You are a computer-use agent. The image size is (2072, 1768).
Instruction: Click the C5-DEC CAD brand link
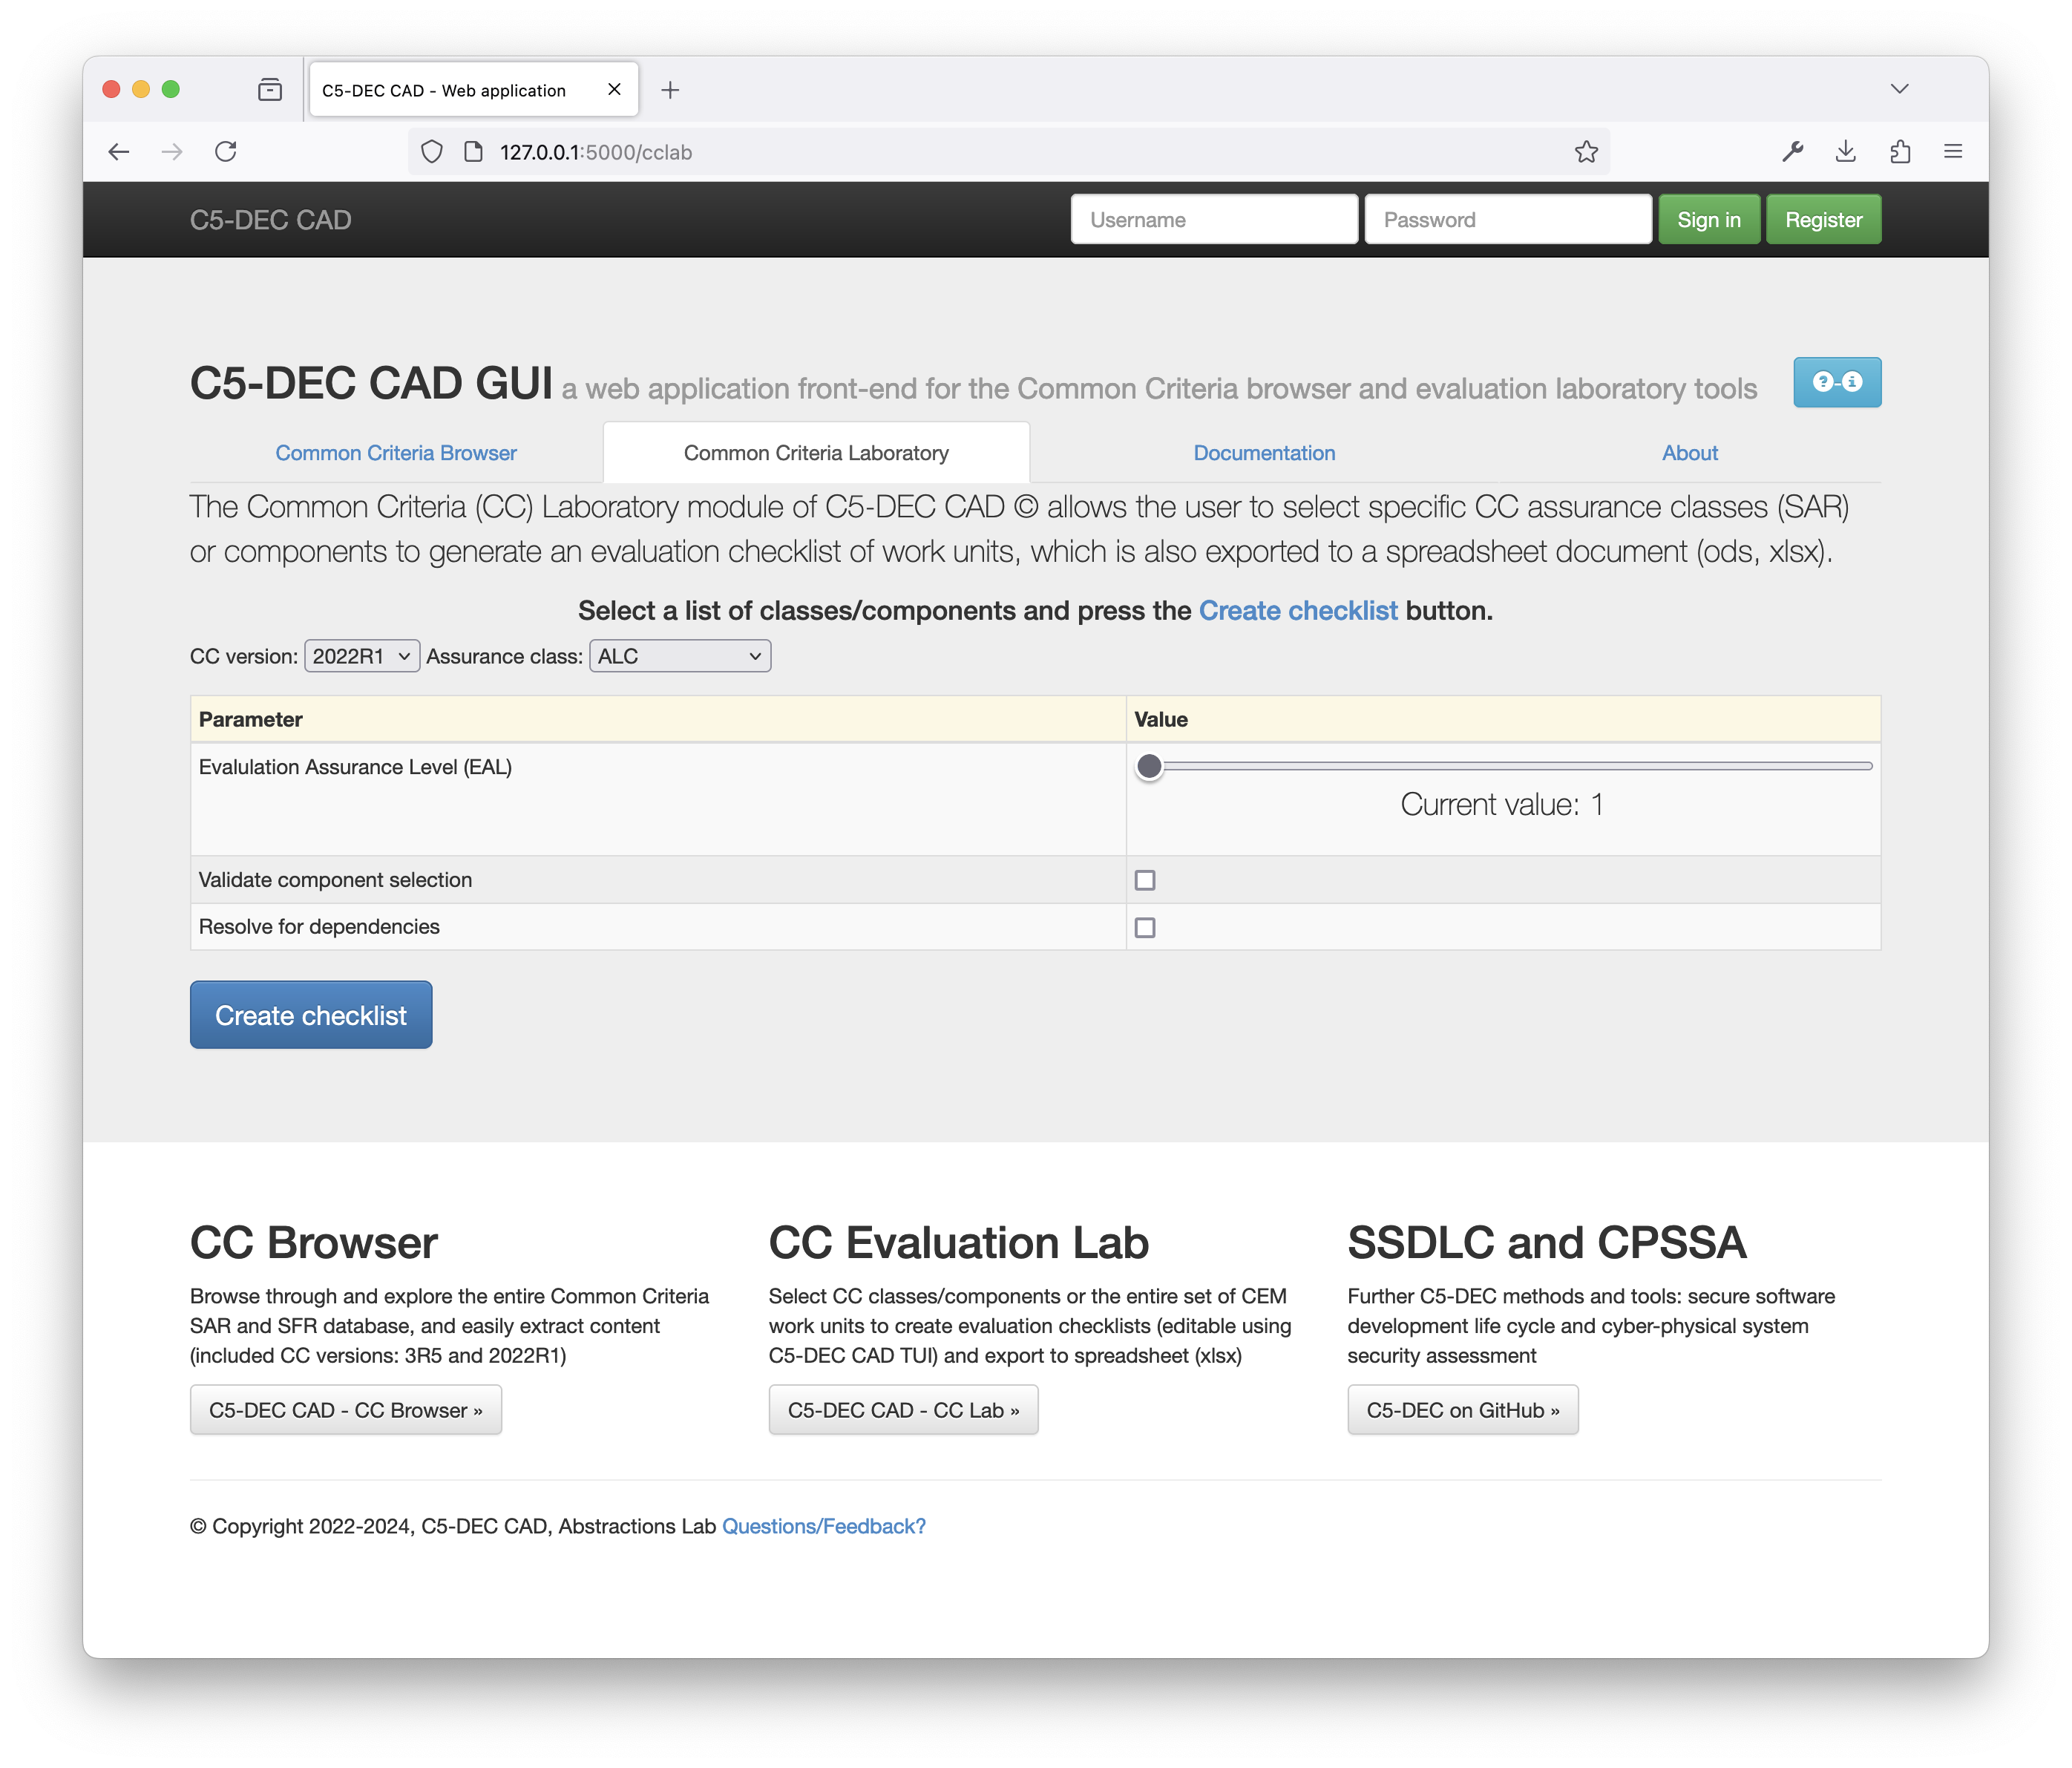coord(271,220)
